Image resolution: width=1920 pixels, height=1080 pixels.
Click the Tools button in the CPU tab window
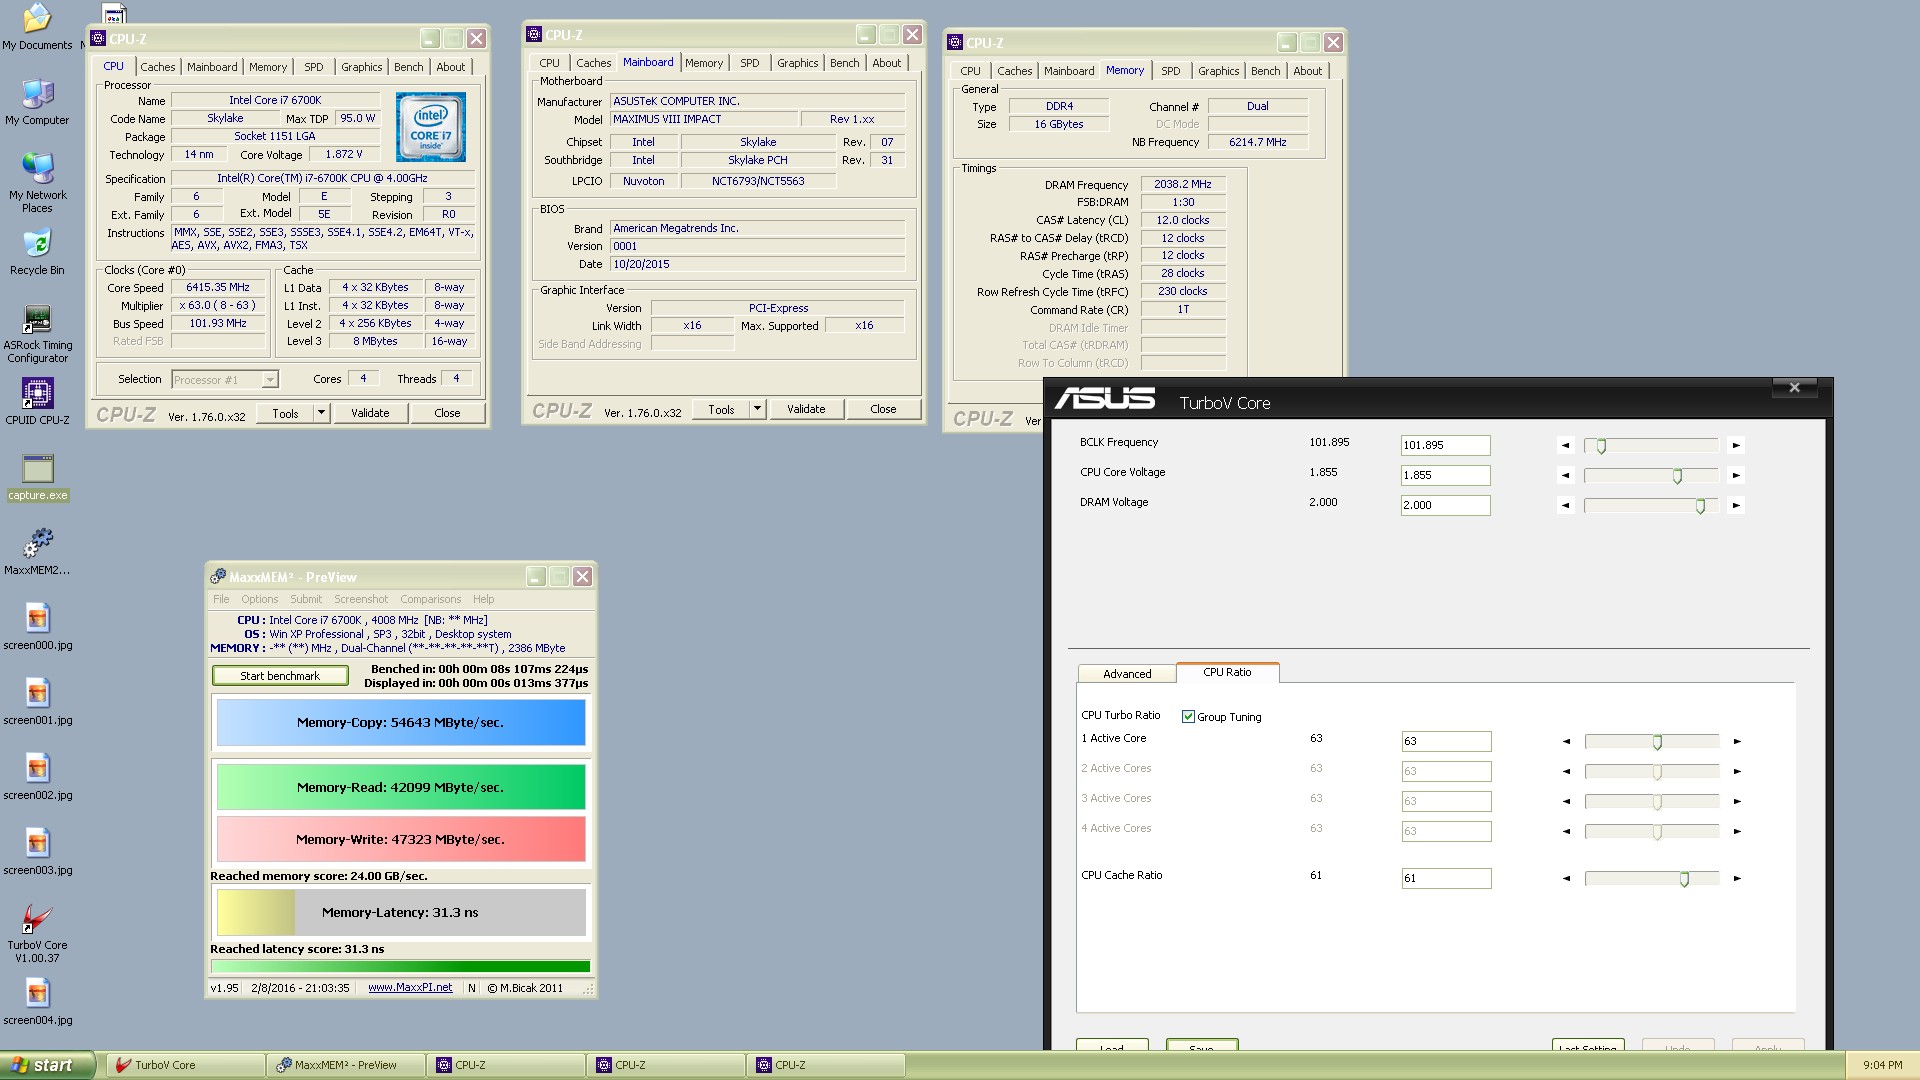click(285, 412)
